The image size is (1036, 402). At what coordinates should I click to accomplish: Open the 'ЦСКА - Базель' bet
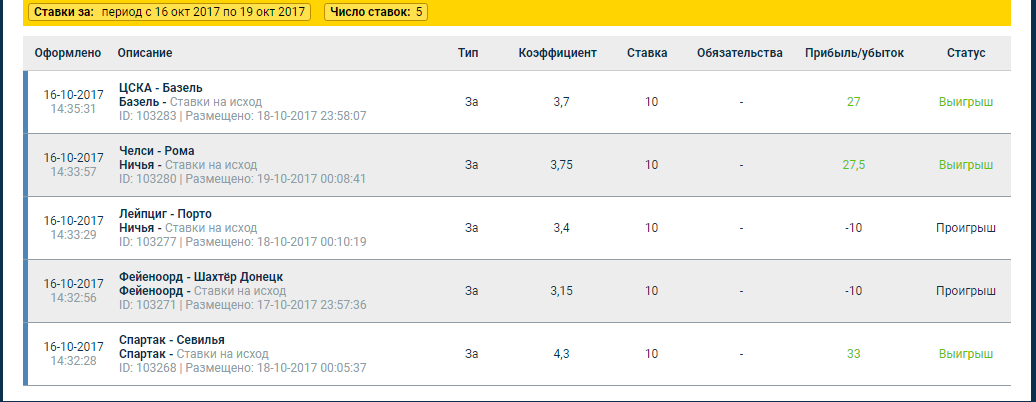point(161,88)
